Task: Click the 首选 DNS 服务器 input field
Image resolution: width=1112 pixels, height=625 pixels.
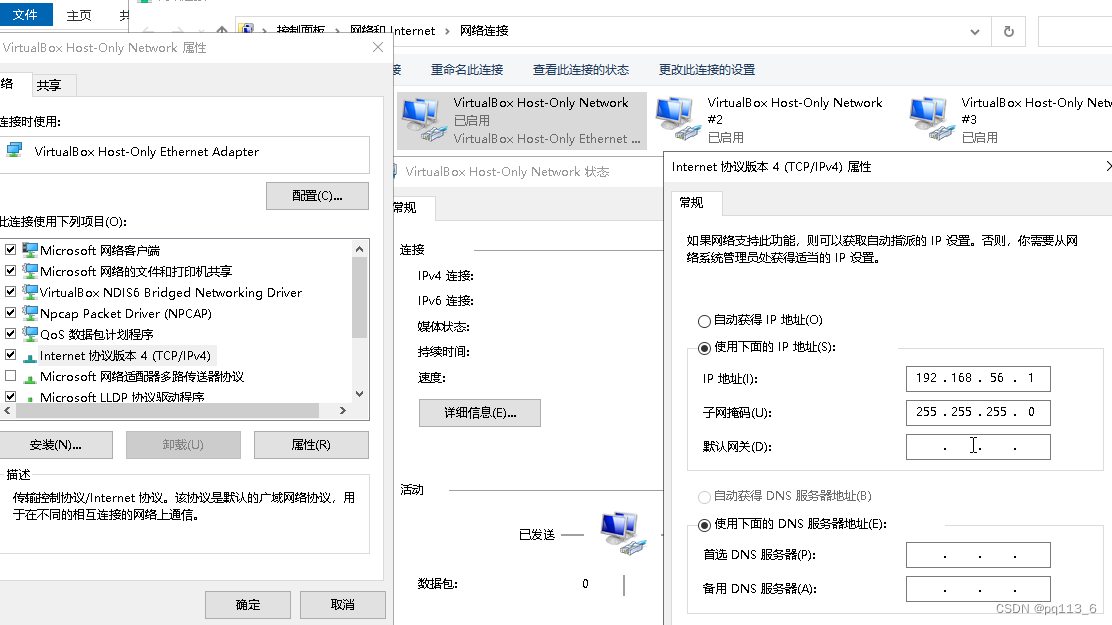Action: [978, 555]
